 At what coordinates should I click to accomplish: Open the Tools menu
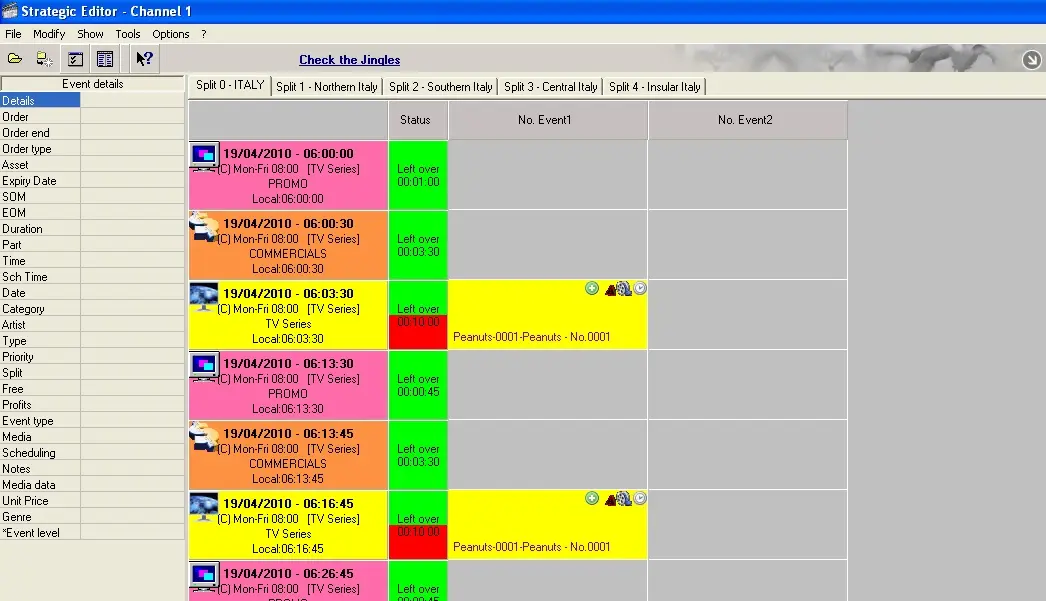tap(128, 34)
